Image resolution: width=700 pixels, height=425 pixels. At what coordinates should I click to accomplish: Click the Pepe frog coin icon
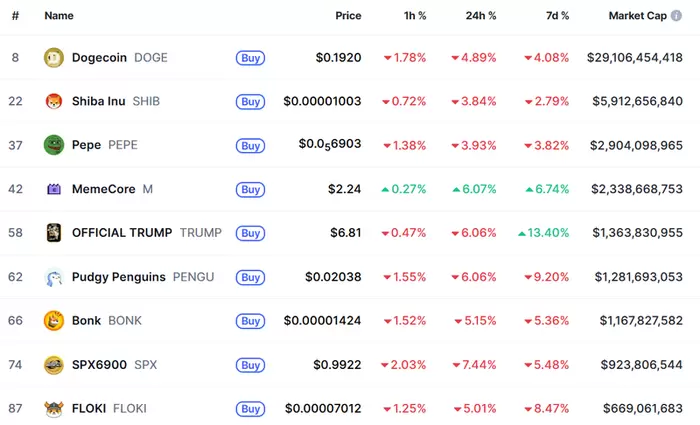click(53, 145)
